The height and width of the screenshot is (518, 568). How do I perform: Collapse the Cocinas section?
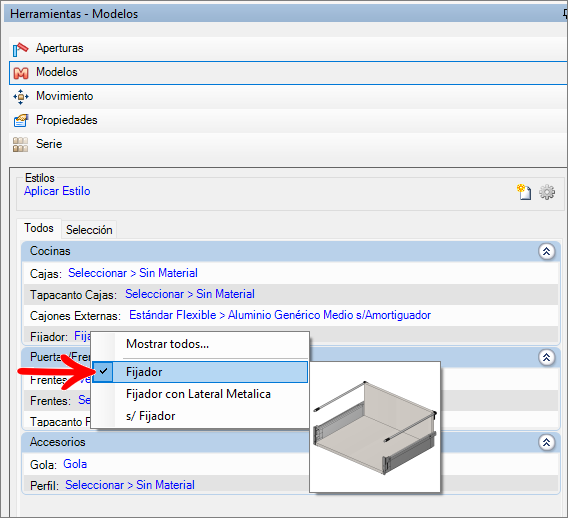(546, 251)
